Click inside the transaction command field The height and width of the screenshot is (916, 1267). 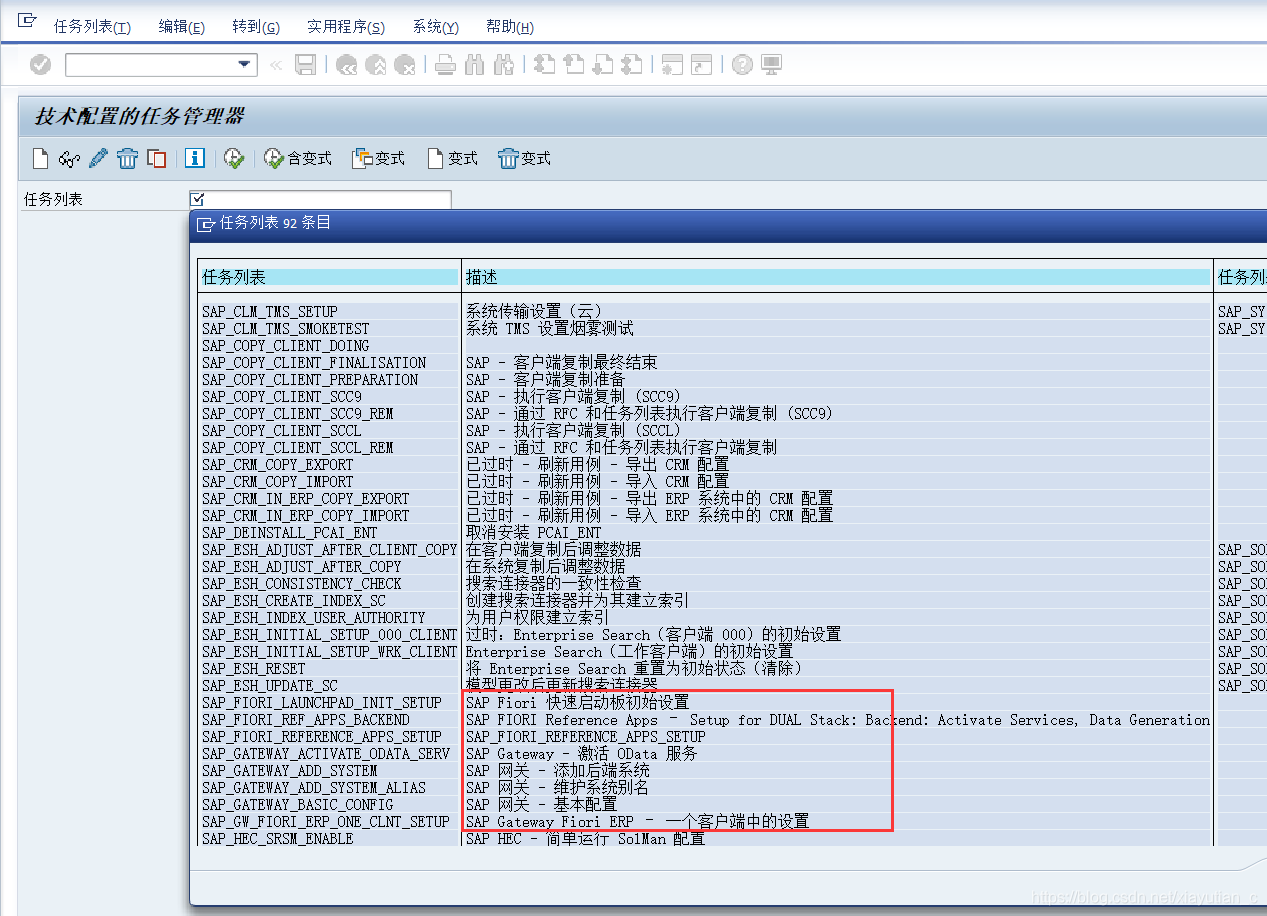(150, 65)
